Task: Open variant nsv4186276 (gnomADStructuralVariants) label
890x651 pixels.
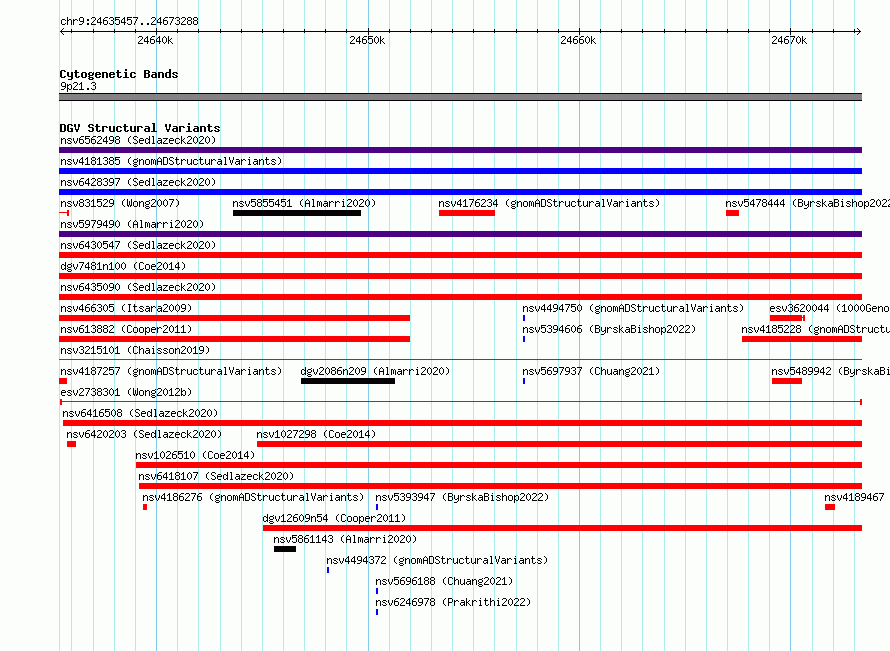Action: [253, 497]
